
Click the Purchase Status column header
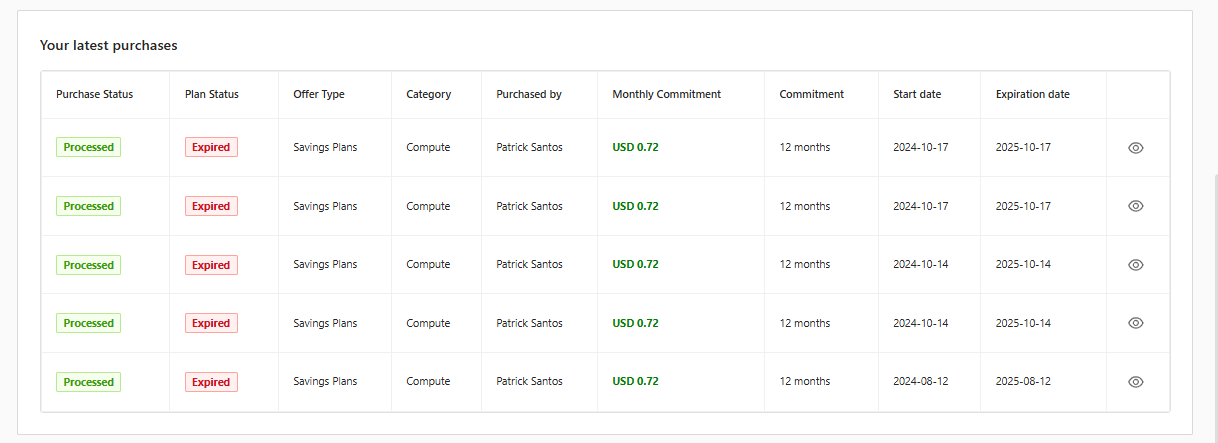94,94
